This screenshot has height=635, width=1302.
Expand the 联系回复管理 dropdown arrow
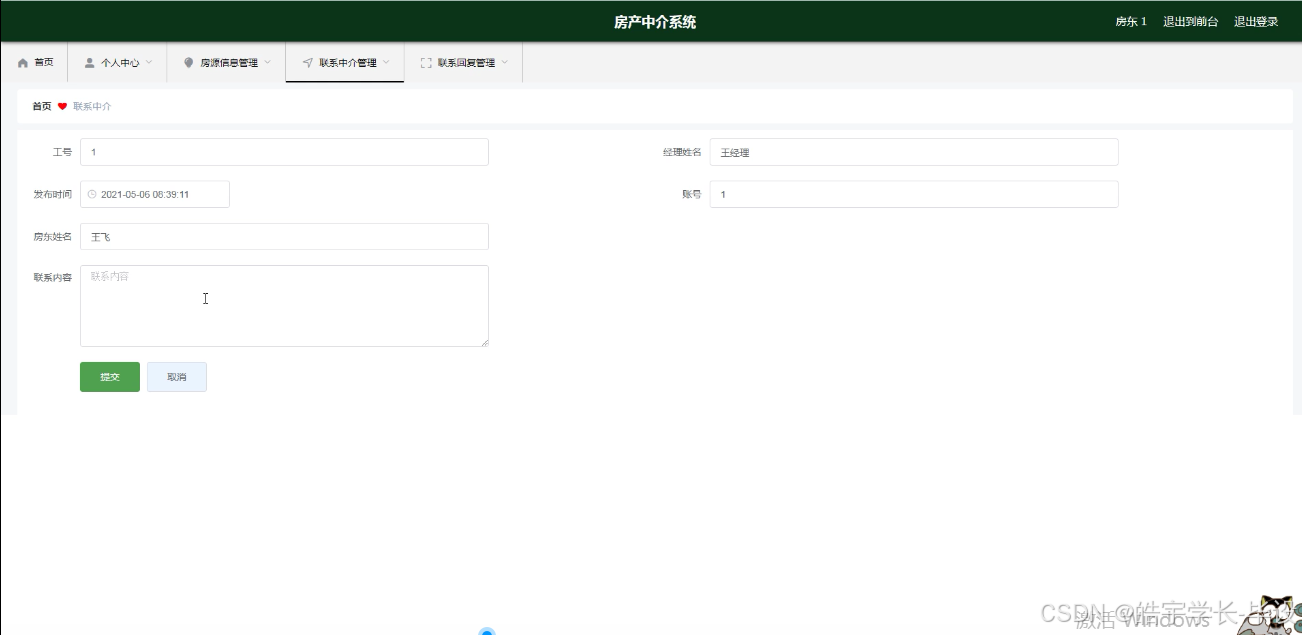[504, 63]
